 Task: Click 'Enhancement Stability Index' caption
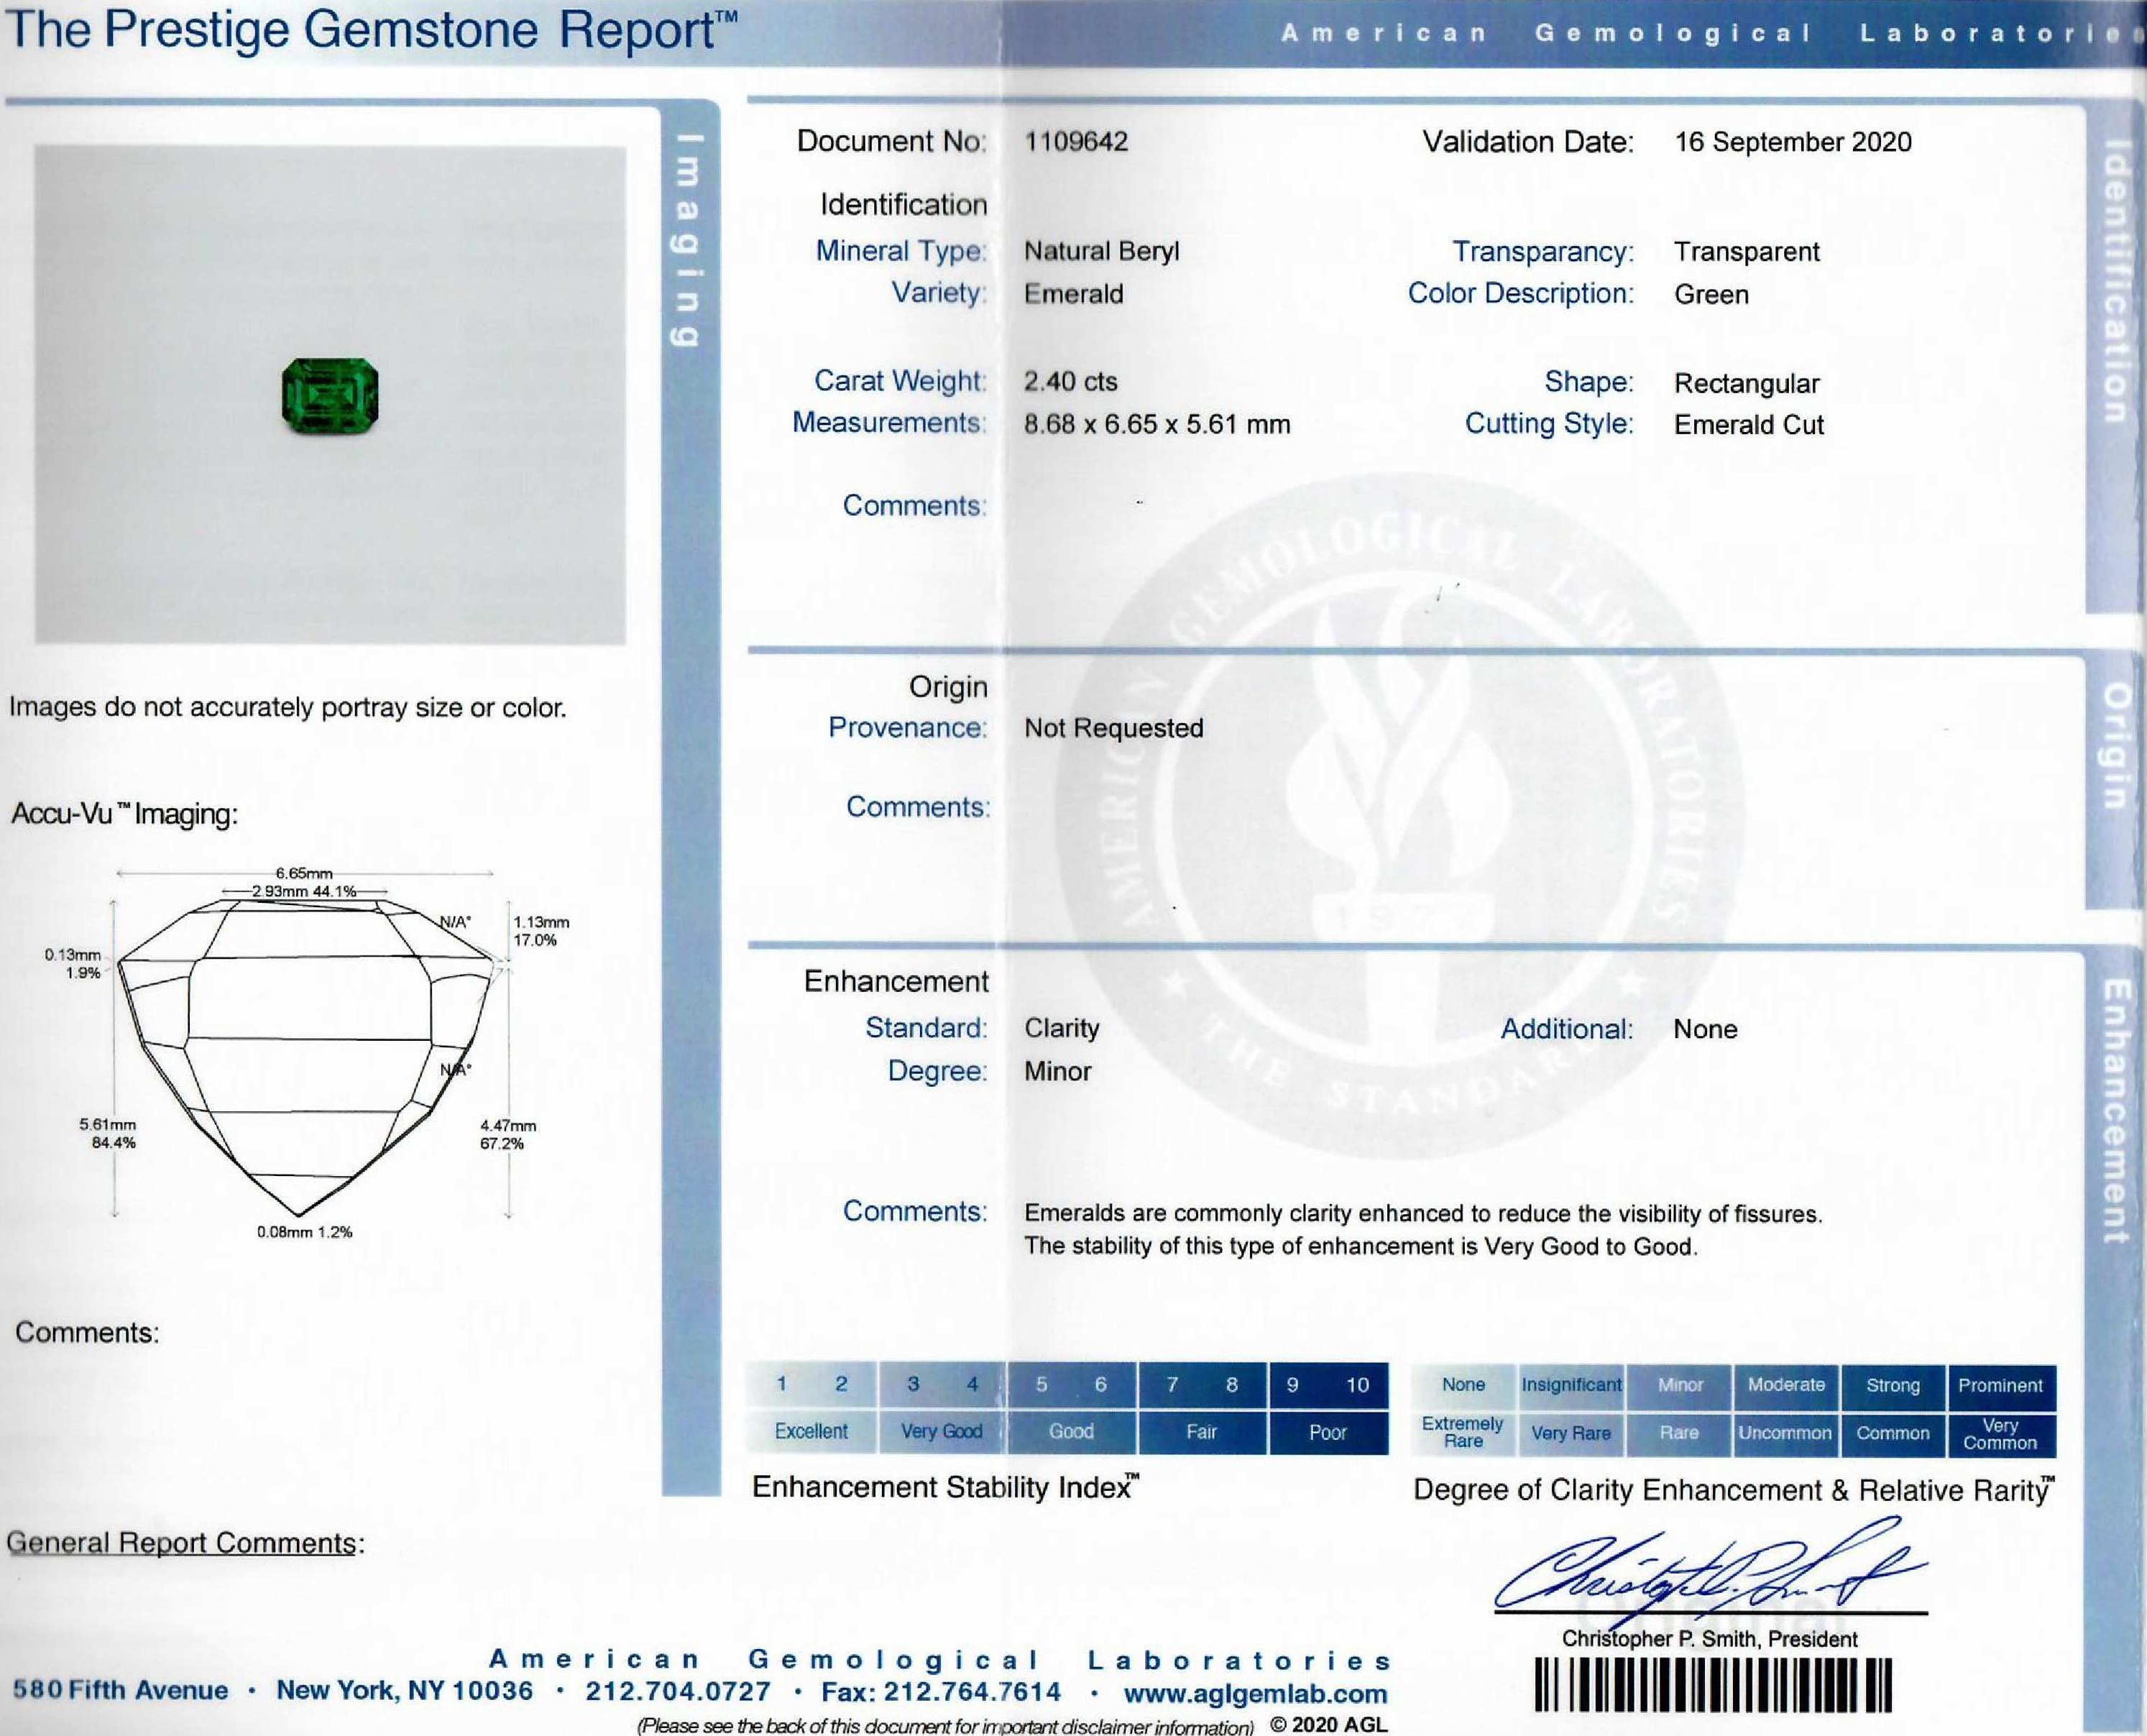tap(945, 1487)
